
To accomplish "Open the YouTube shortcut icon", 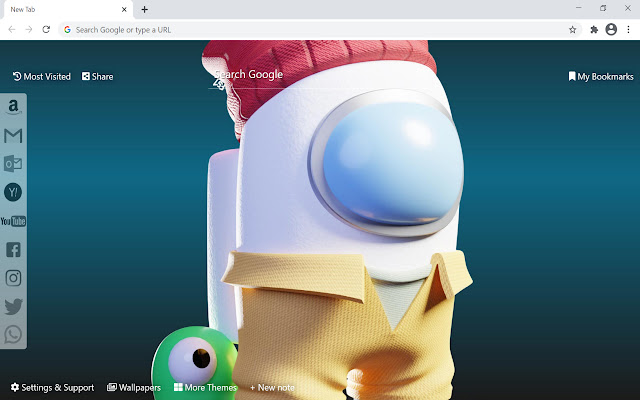I will click(13, 221).
